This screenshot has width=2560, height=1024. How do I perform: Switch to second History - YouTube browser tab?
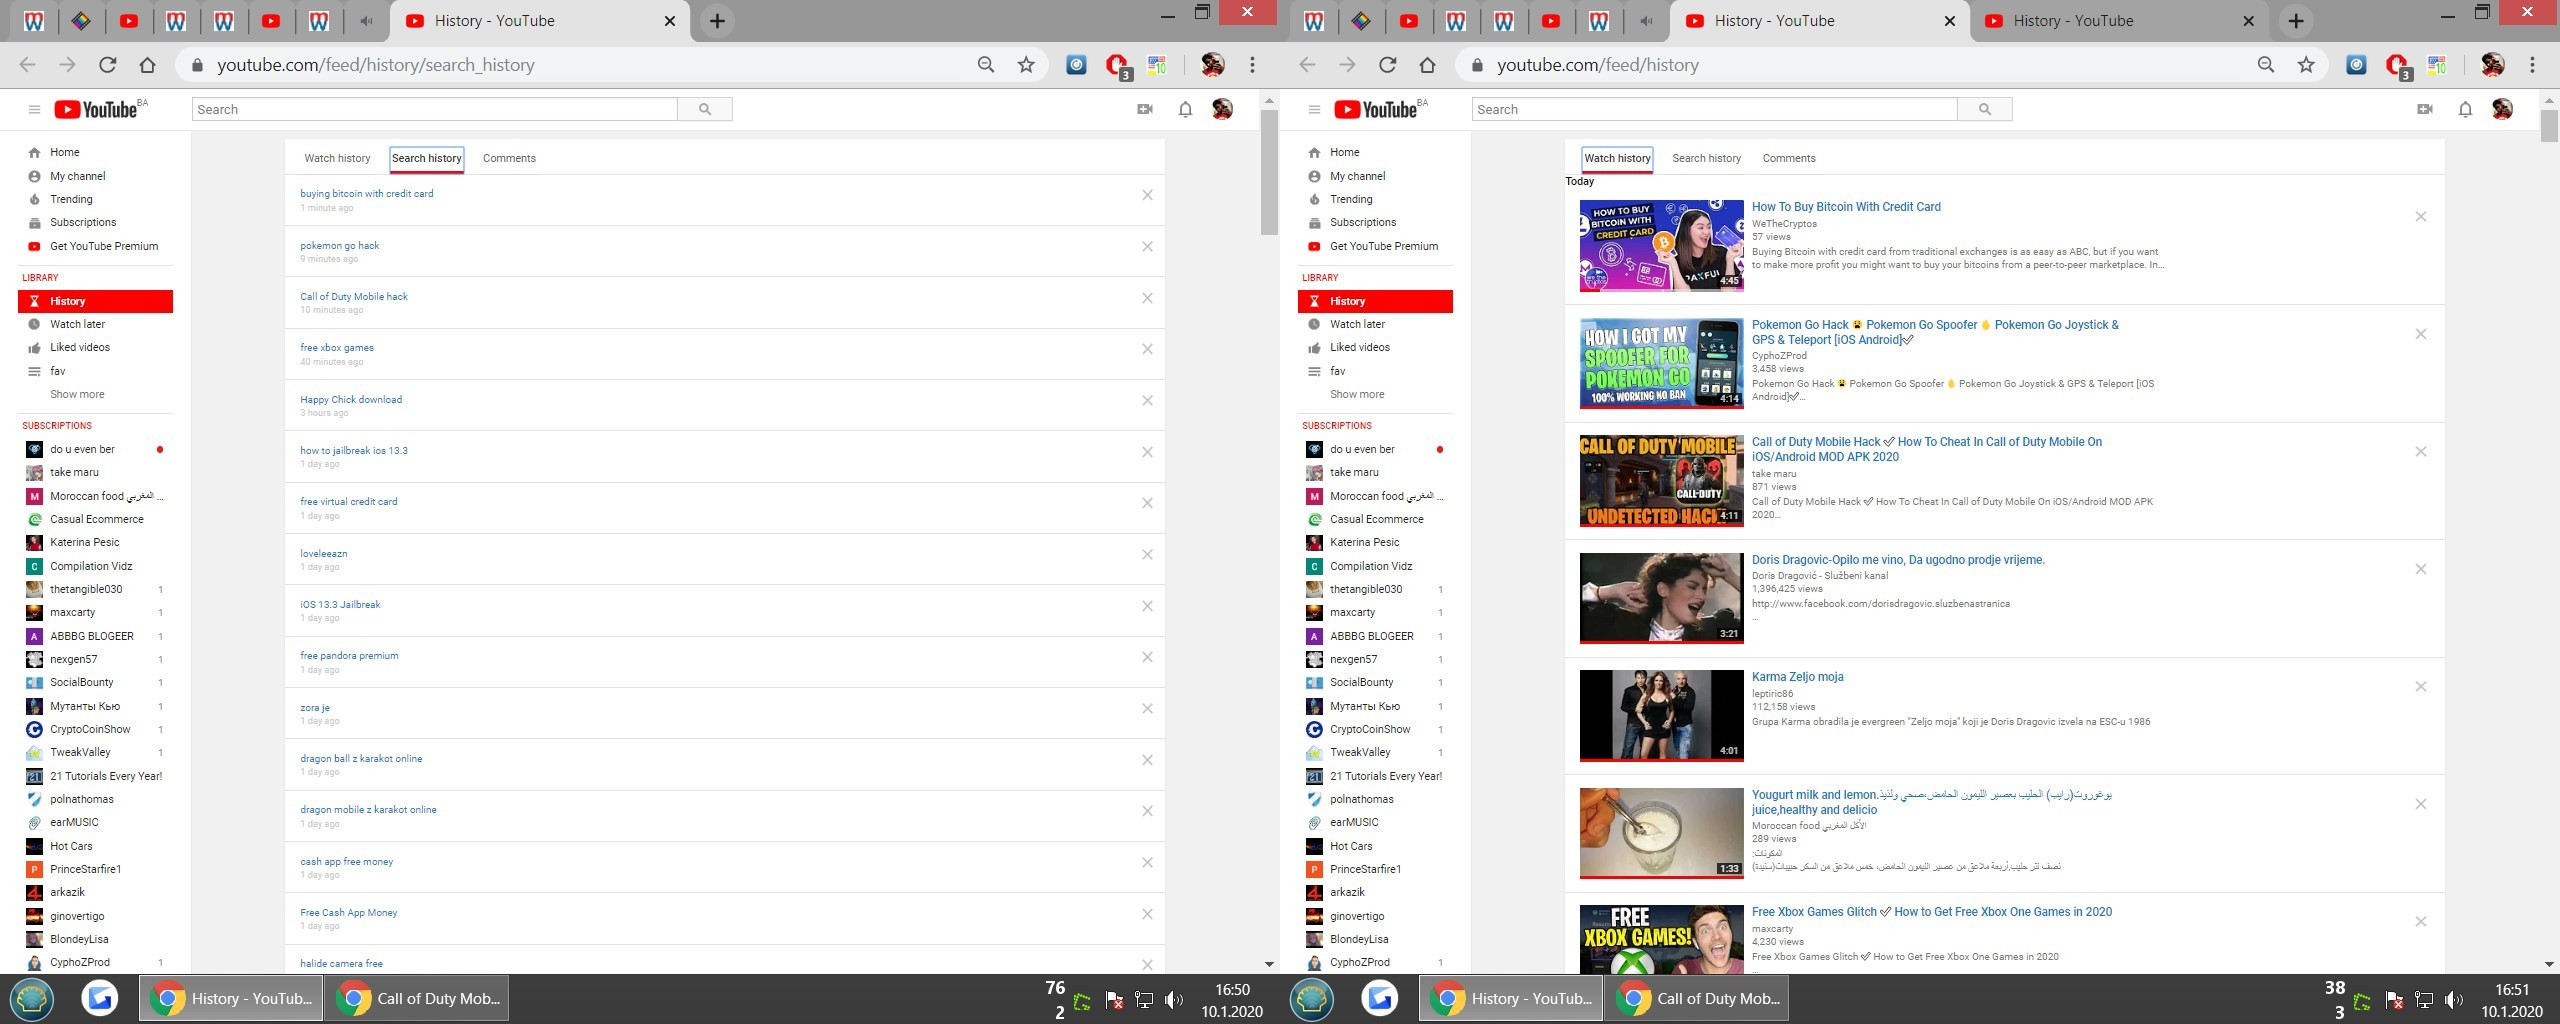pos(2117,21)
